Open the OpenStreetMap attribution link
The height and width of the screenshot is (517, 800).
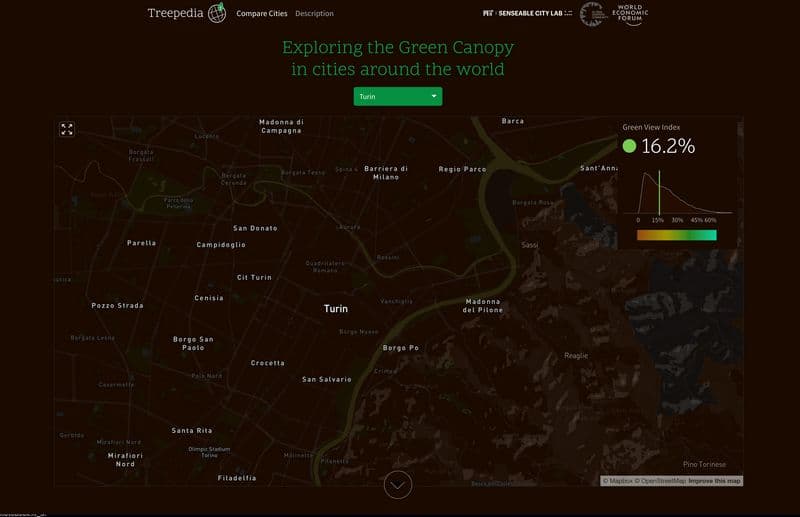point(660,481)
